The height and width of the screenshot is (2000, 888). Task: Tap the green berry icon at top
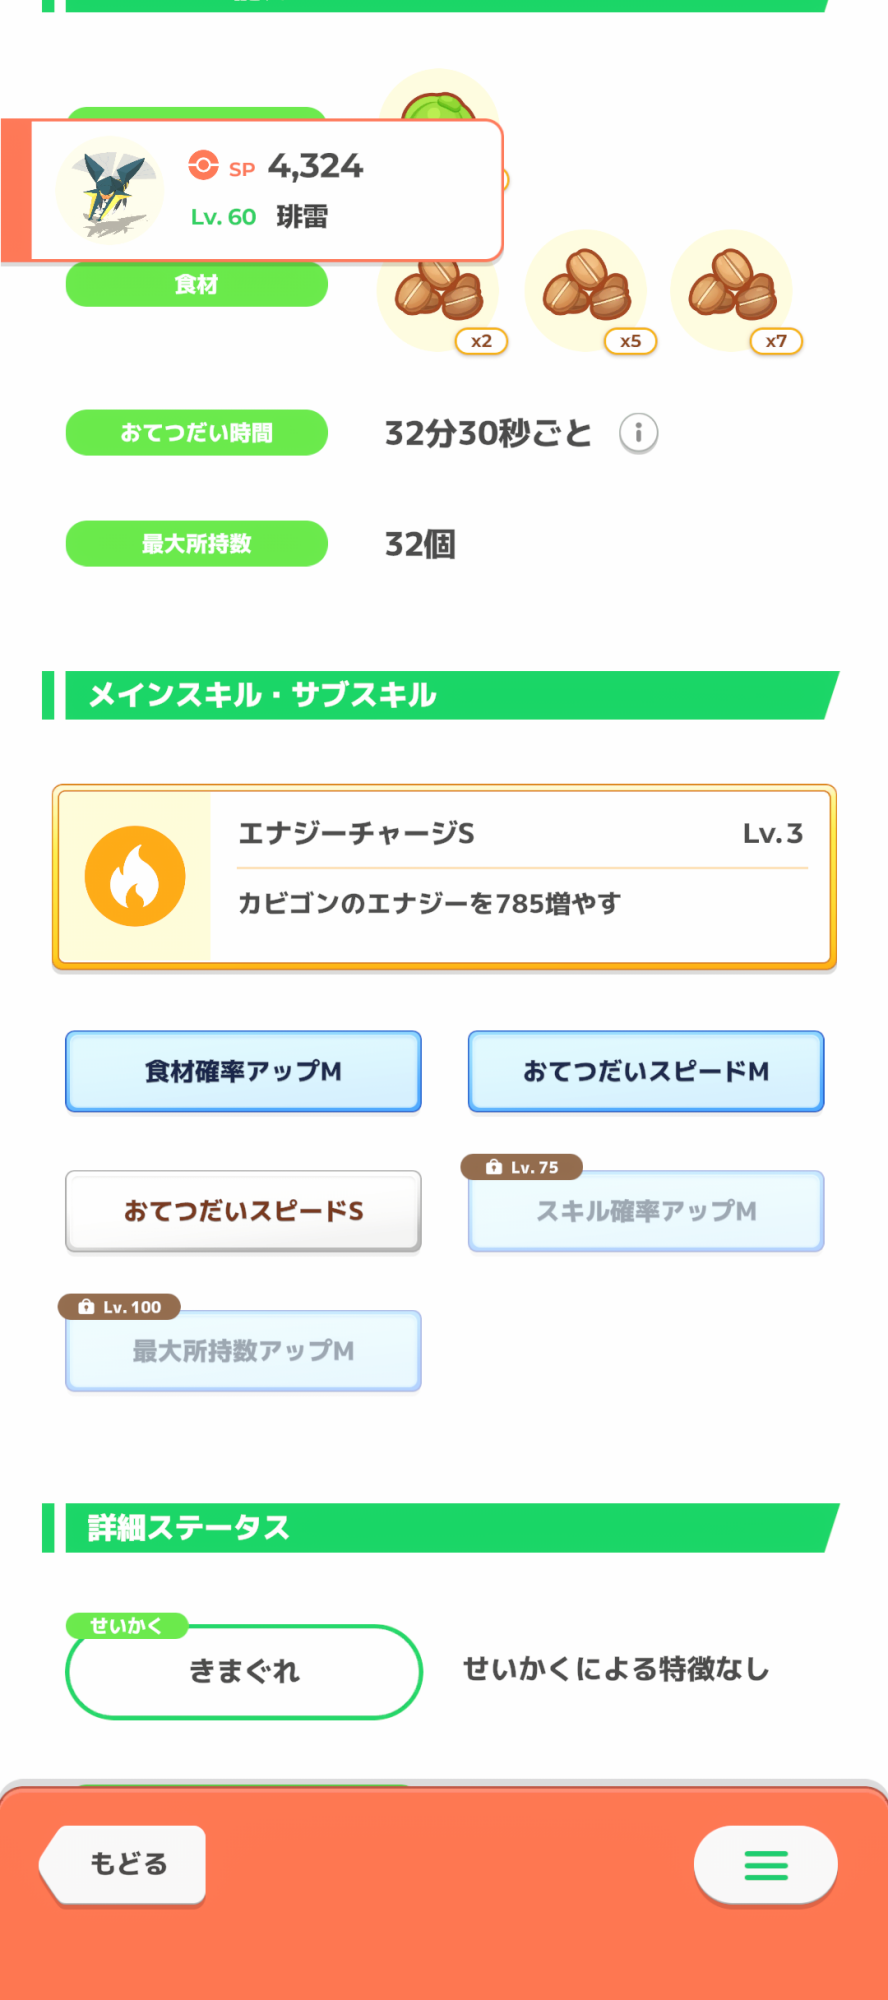438,100
